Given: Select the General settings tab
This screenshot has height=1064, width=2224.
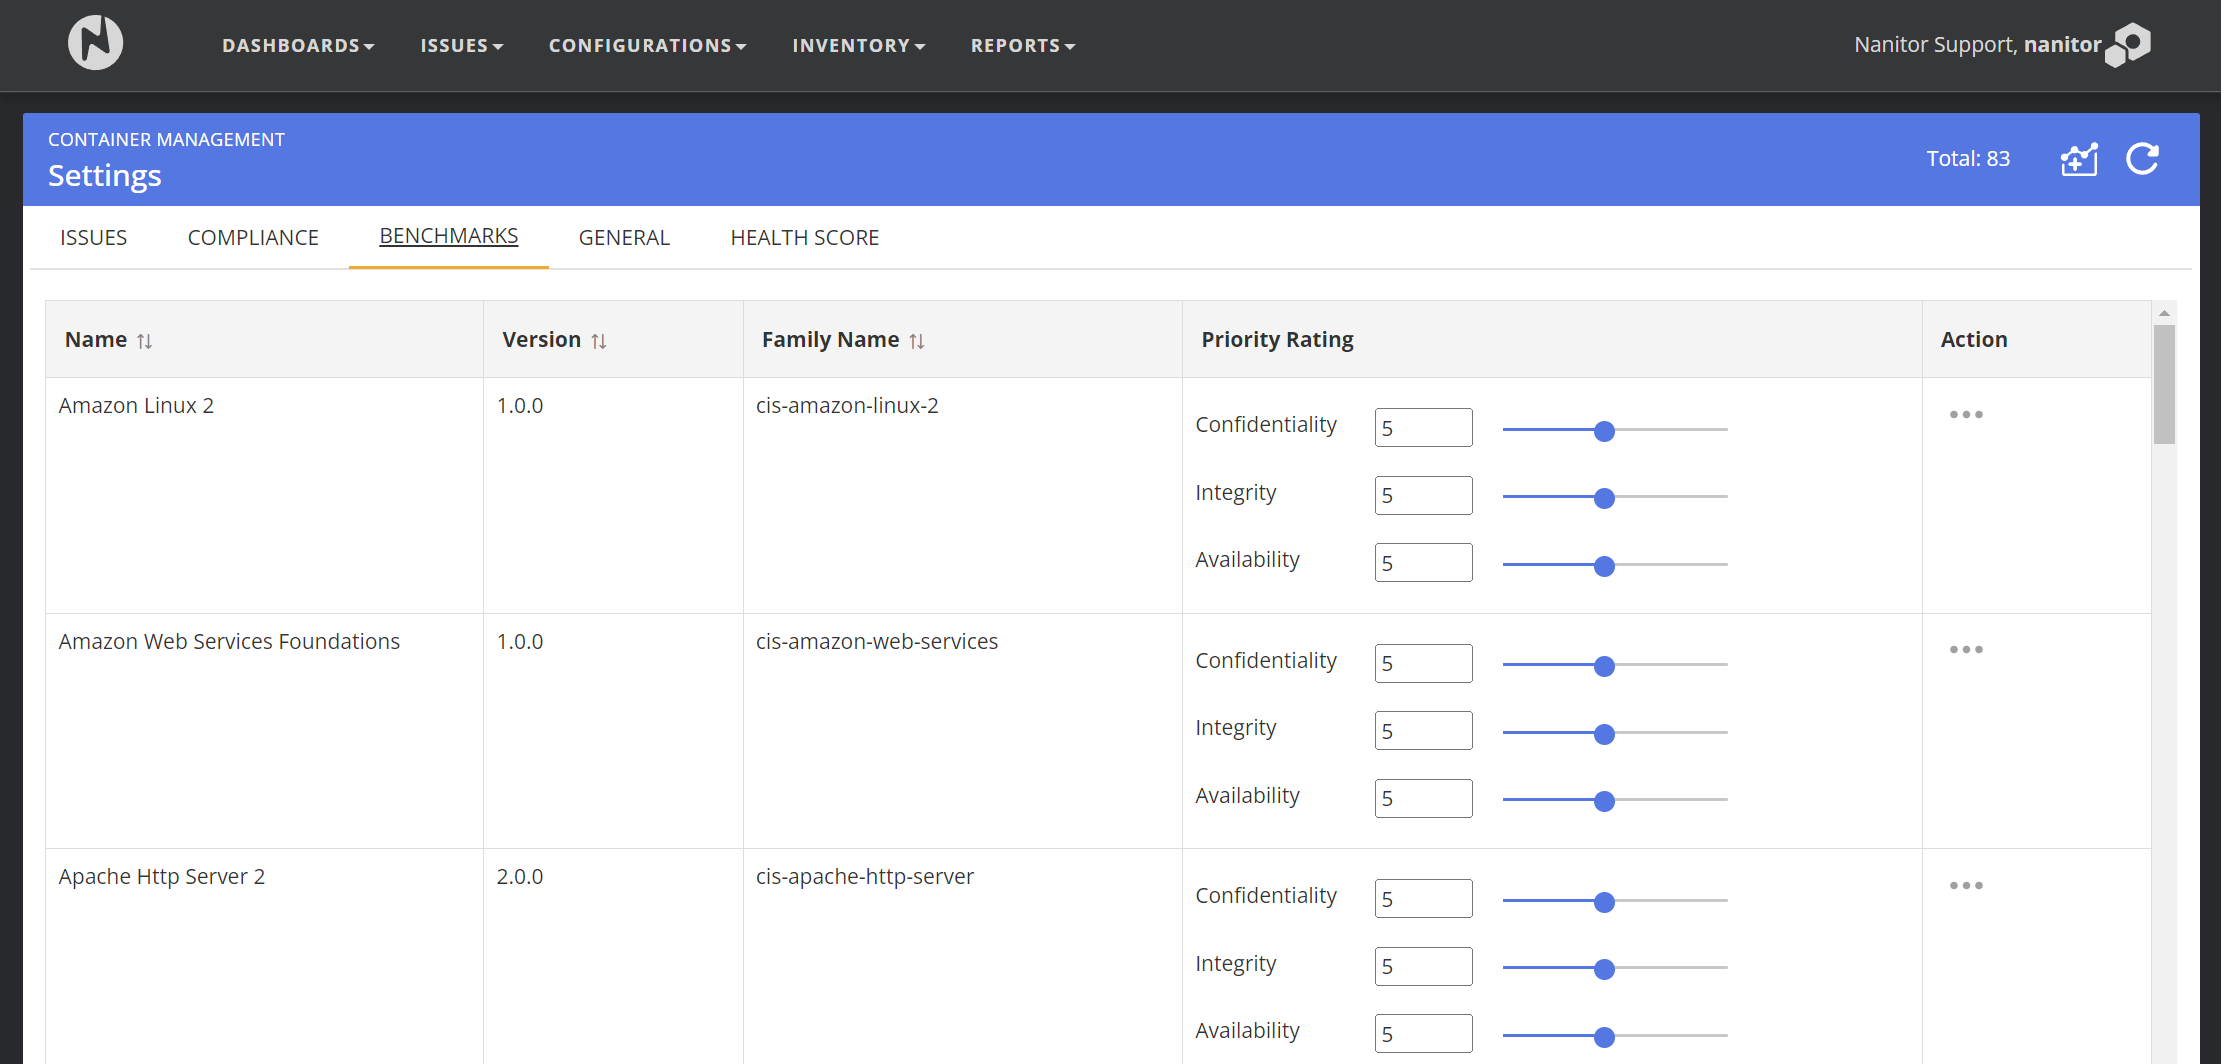Looking at the screenshot, I should point(624,238).
